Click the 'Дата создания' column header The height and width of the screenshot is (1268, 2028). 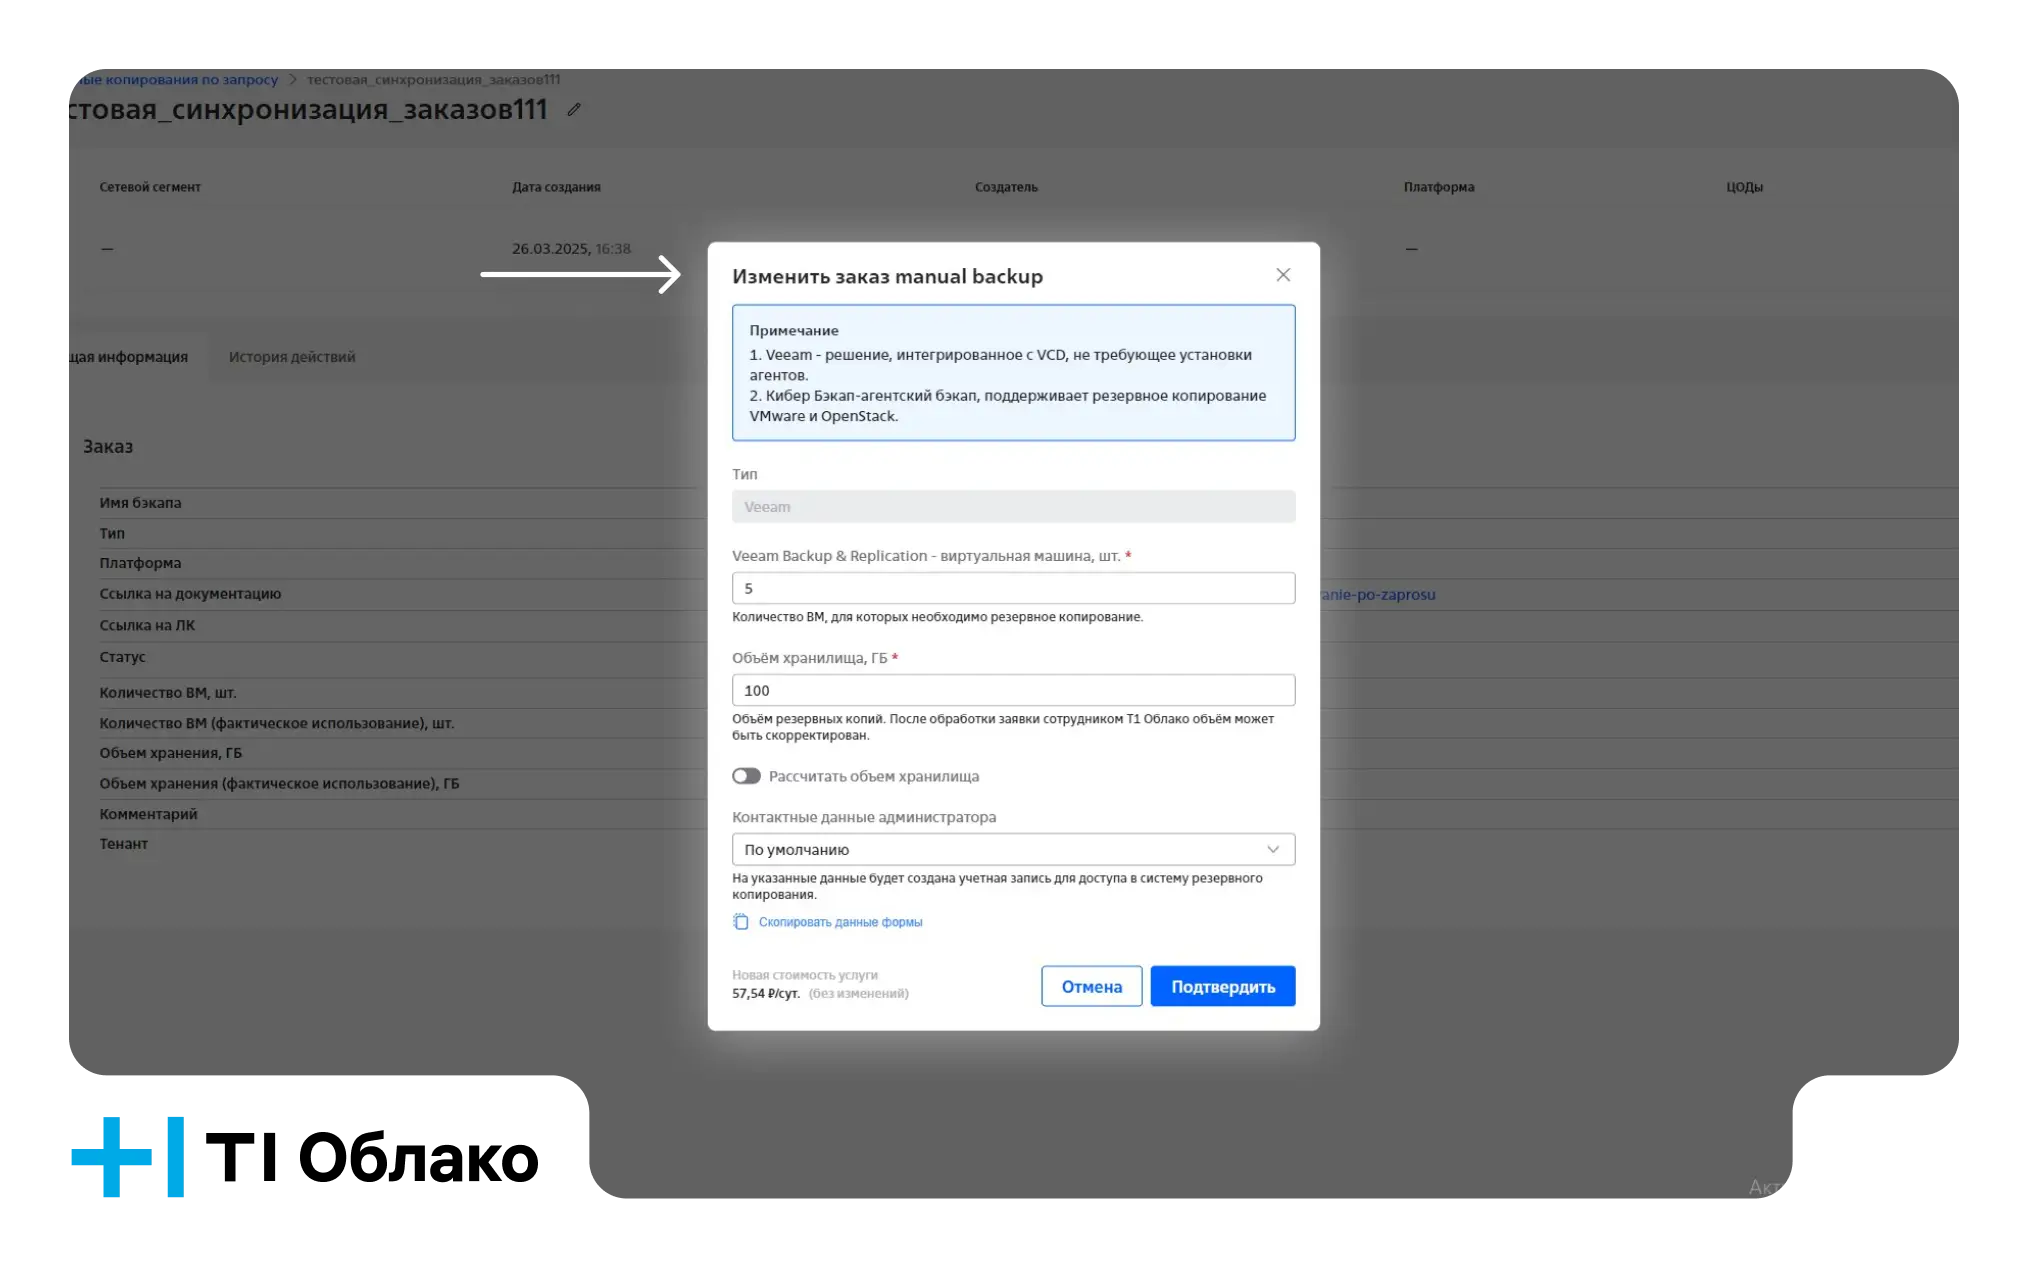click(x=556, y=187)
